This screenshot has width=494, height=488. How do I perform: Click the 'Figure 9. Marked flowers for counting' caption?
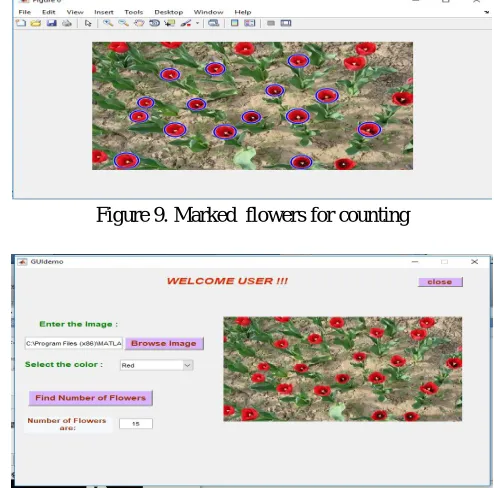pos(253,215)
